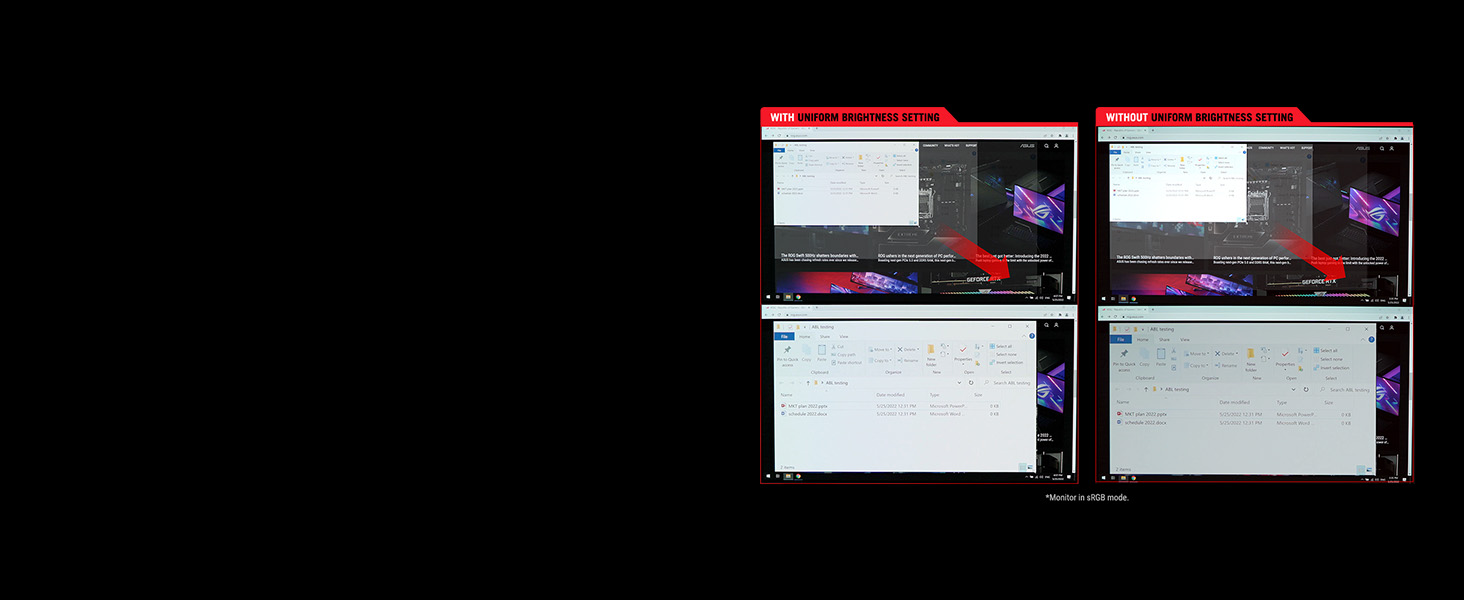This screenshot has width=1464, height=600.
Task: Click Start button in WITH panel's small-Explorer screen
Action: pyautogui.click(x=768, y=297)
